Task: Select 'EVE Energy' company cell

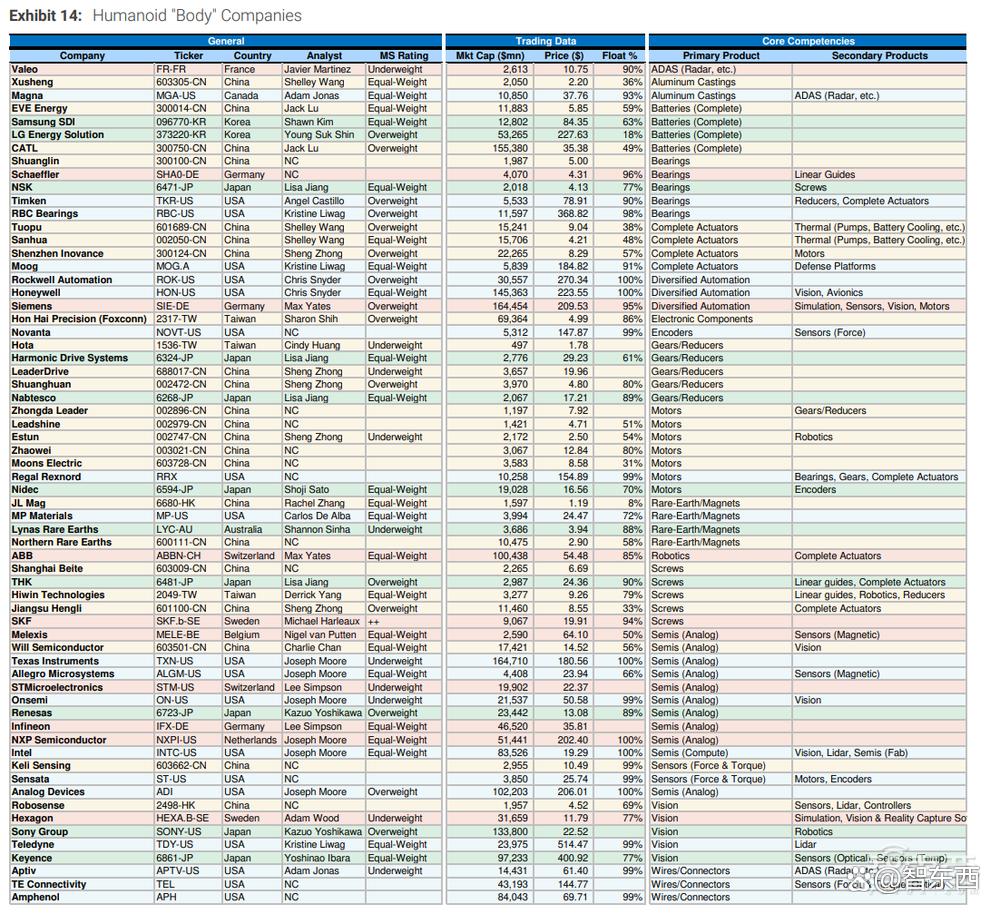Action: (x=39, y=108)
